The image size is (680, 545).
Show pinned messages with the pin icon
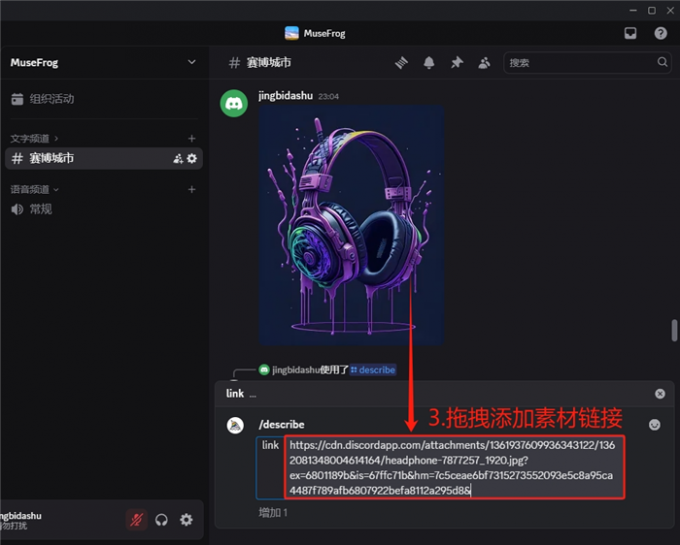[x=457, y=63]
